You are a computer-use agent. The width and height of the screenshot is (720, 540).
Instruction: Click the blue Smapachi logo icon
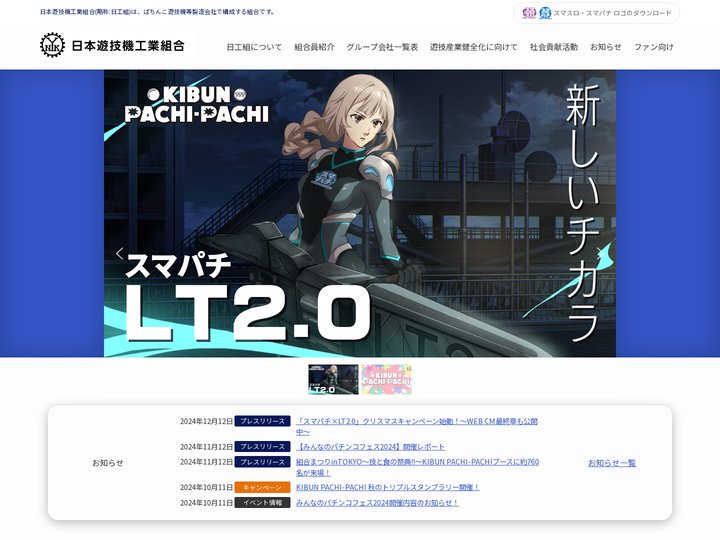[545, 13]
